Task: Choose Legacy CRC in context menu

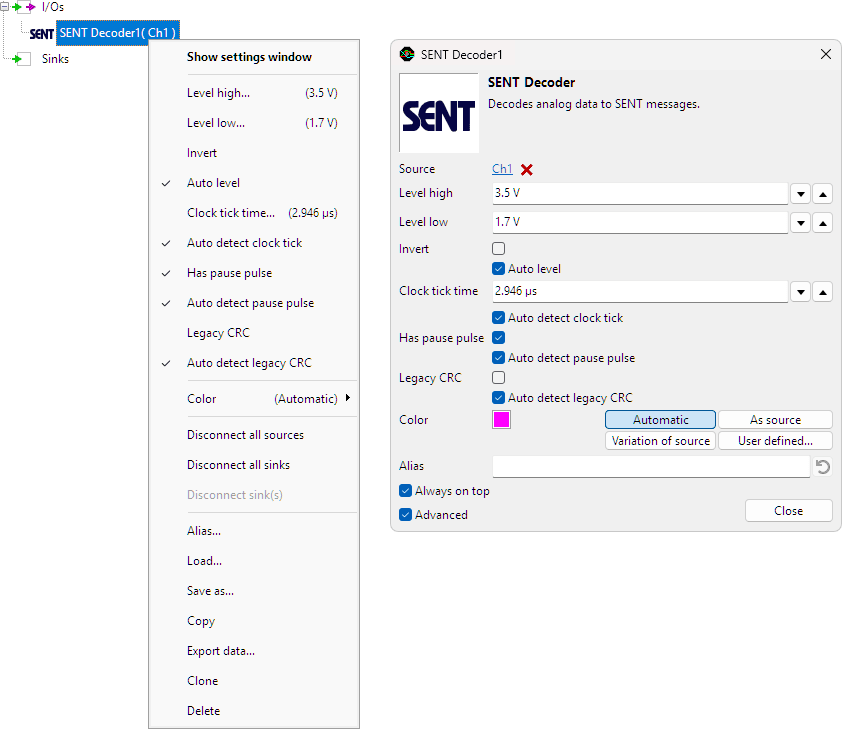Action: [x=254, y=333]
